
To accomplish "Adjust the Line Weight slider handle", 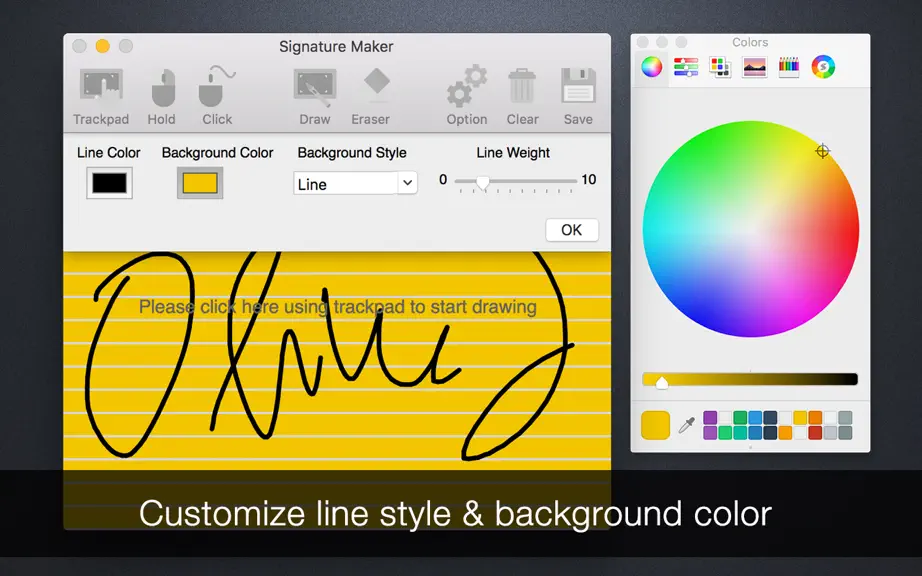I will pyautogui.click(x=483, y=183).
